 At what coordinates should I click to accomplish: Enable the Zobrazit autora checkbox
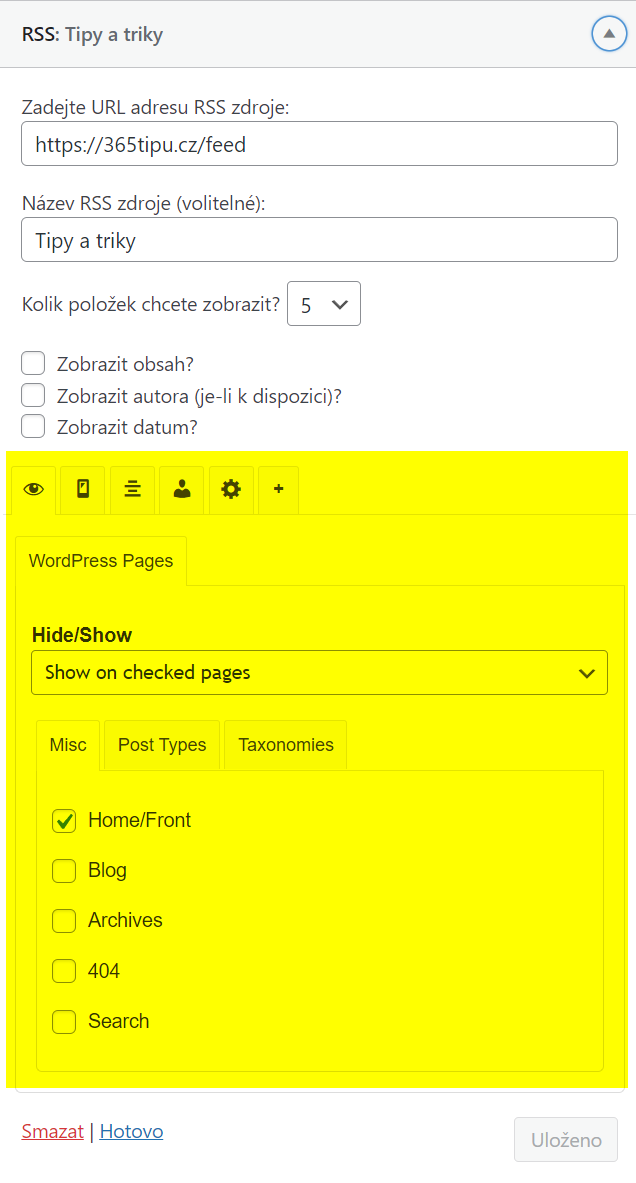pos(33,395)
